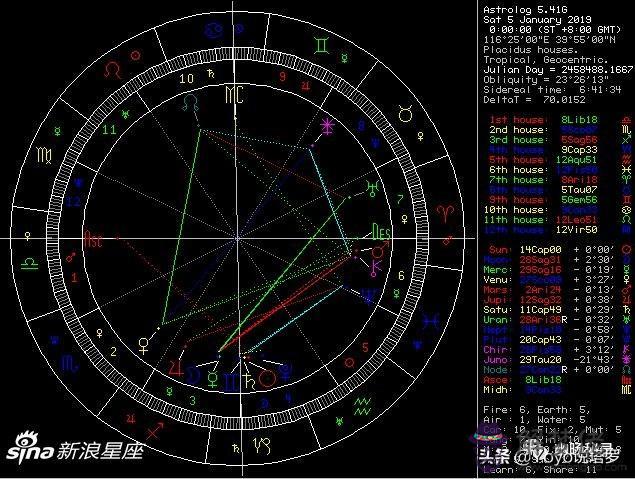This screenshot has width=635, height=479.
Task: Click the "Fire: 6, Earth: 5" element summary
Action: pos(537,409)
